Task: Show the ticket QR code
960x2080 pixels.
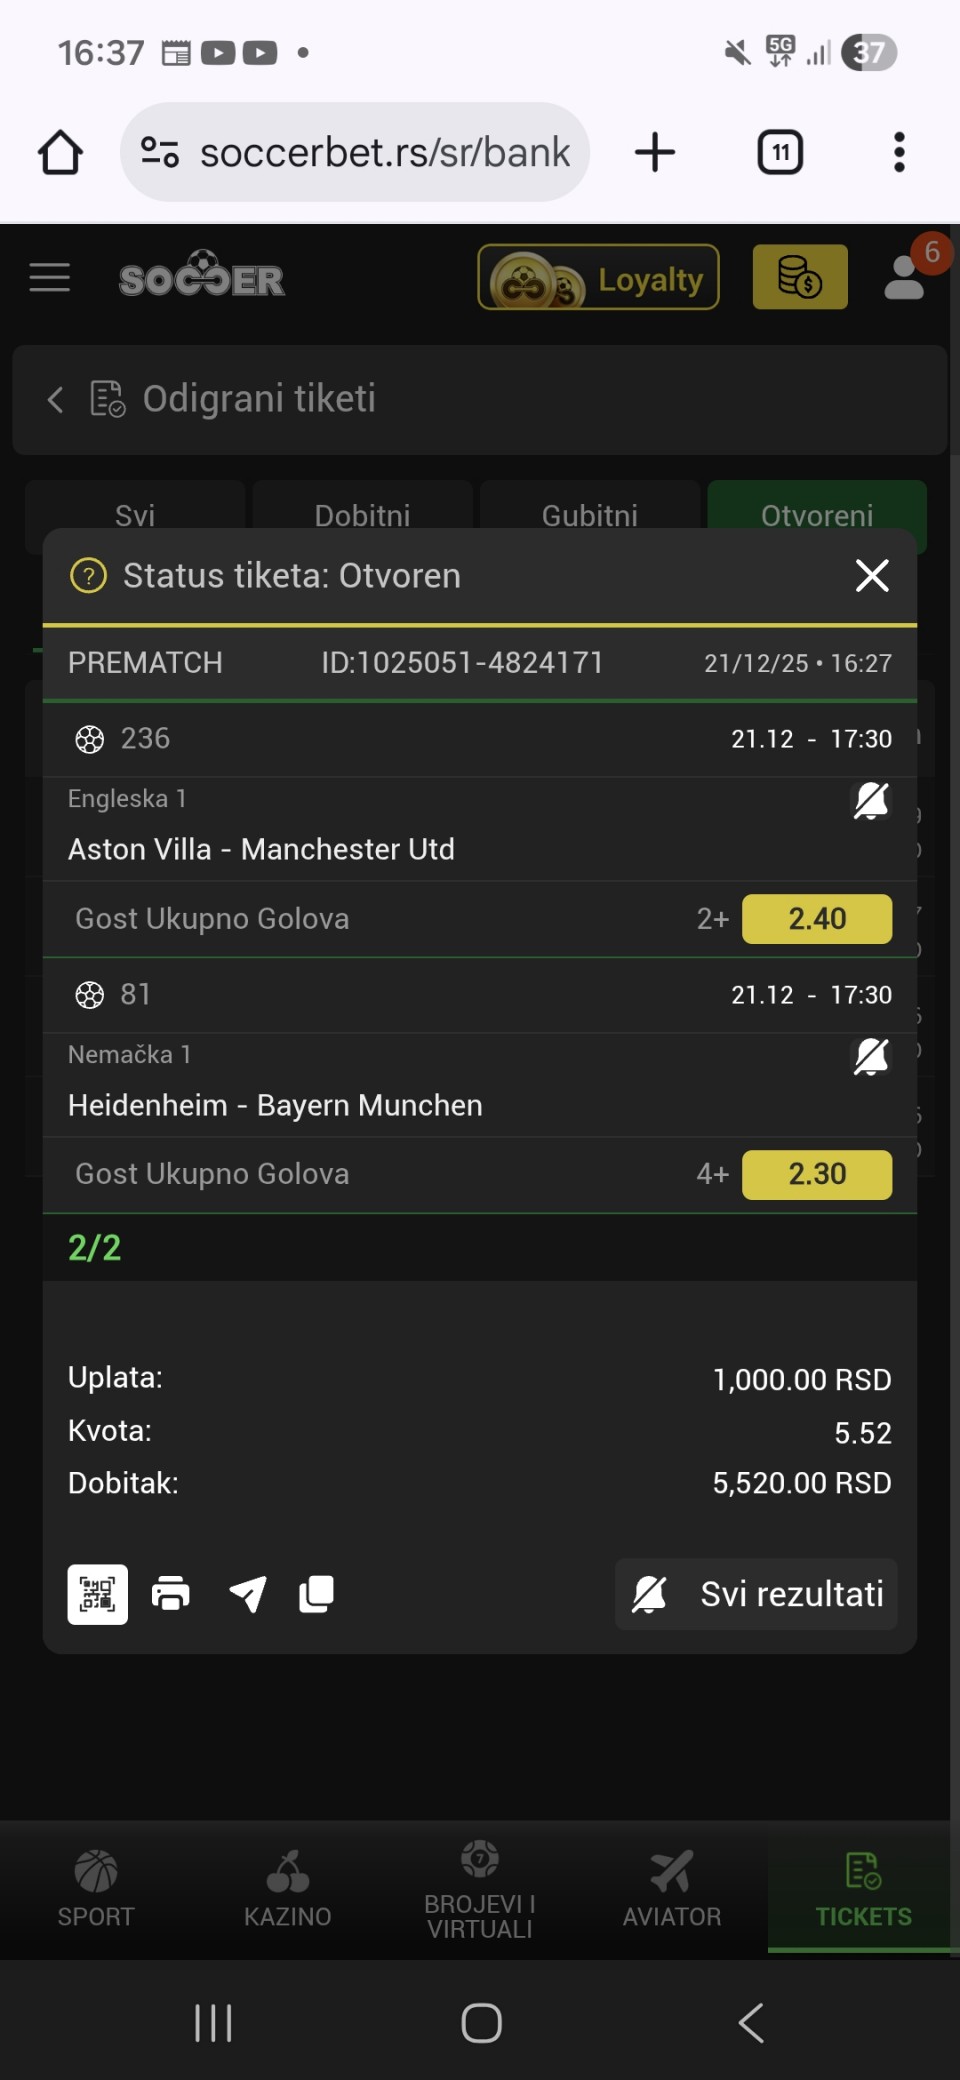Action: point(97,1594)
